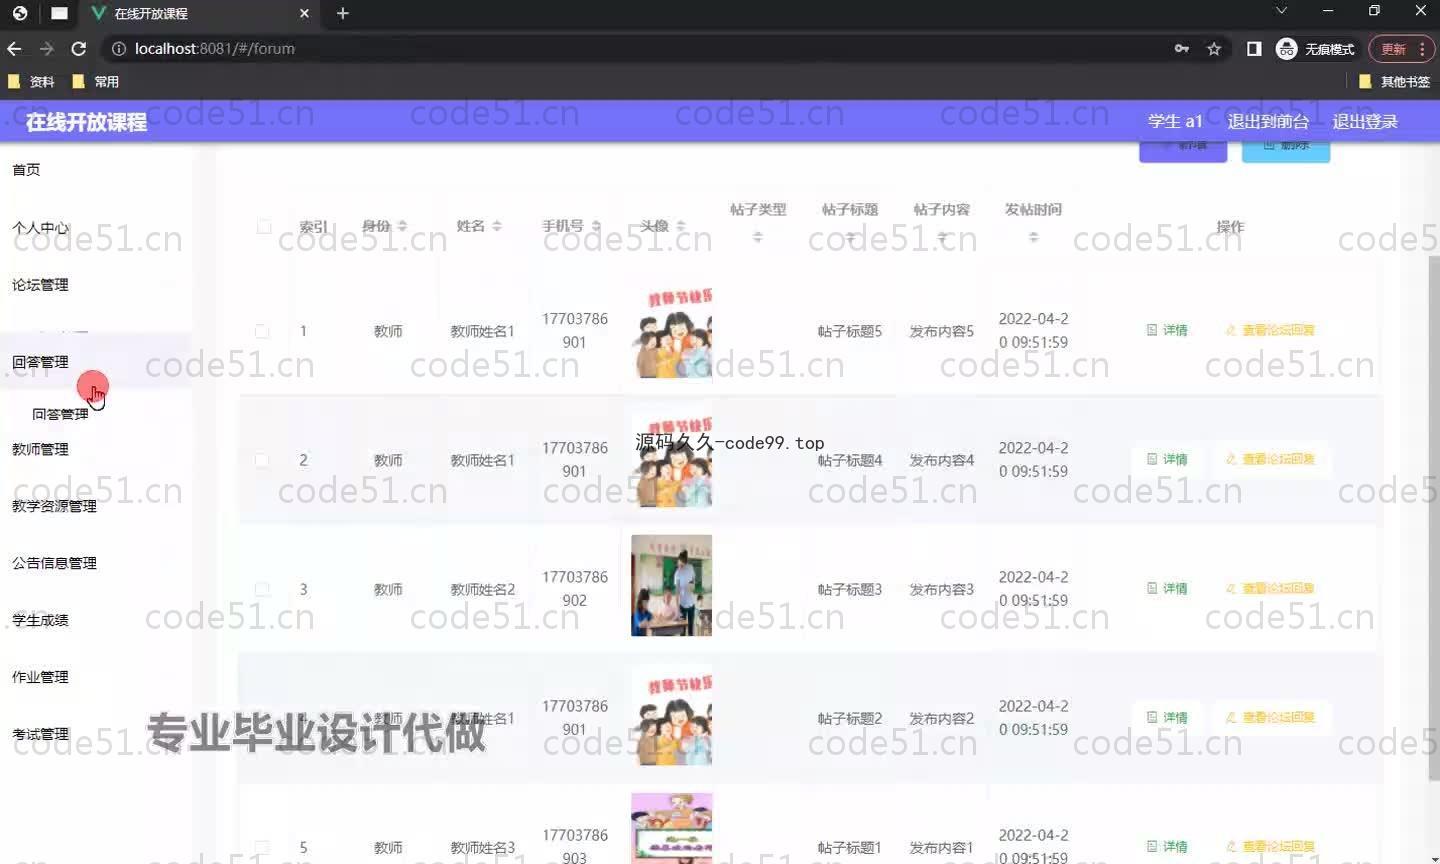The image size is (1440, 864).
Task: Check the checkbox for row 1
Action: [x=262, y=331]
